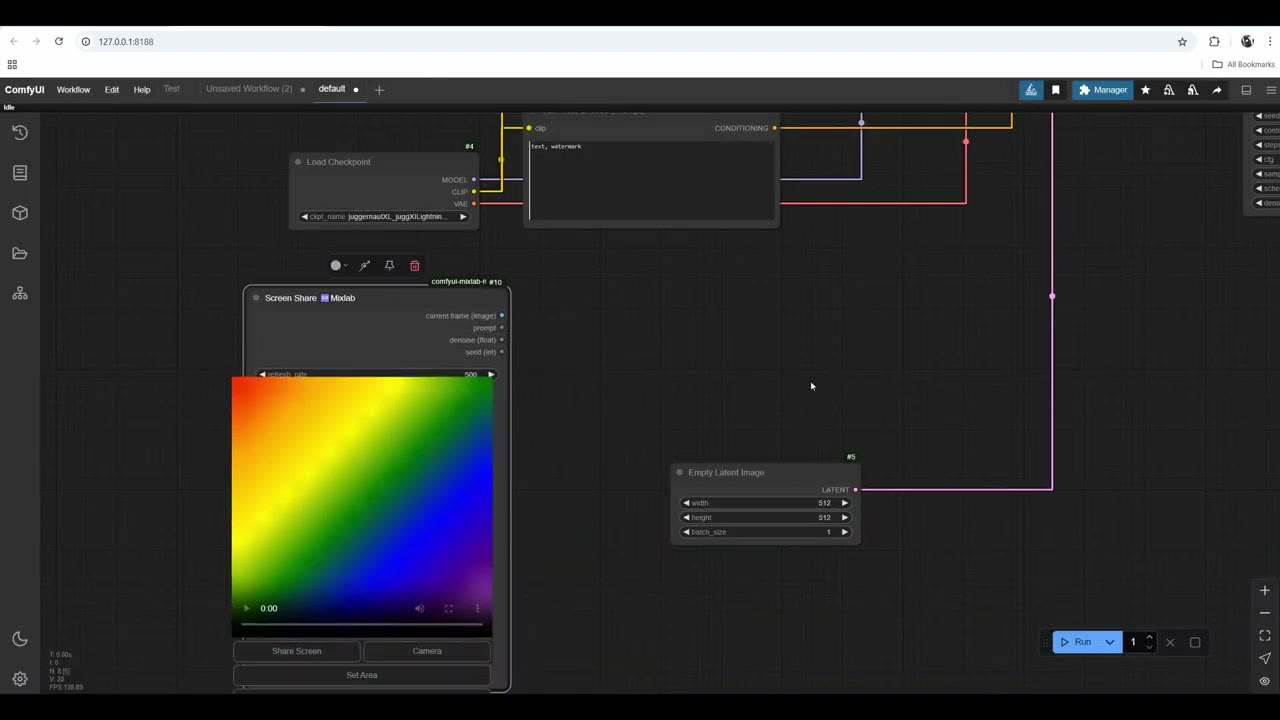Open ckpt_name juggernautXL checkpoint combo

pos(383,217)
